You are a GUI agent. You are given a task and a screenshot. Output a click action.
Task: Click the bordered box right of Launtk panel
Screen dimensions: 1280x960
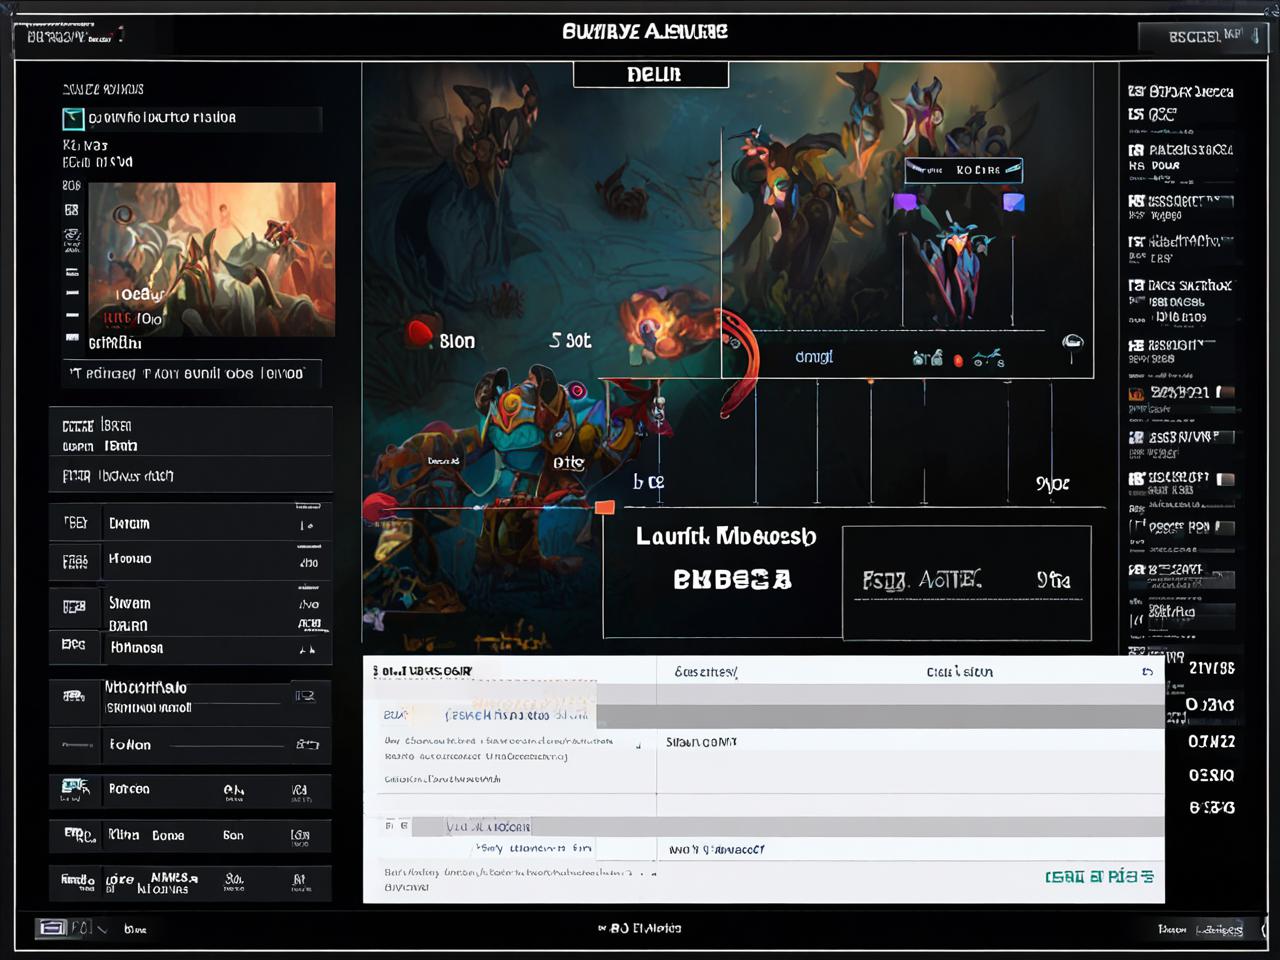point(966,583)
